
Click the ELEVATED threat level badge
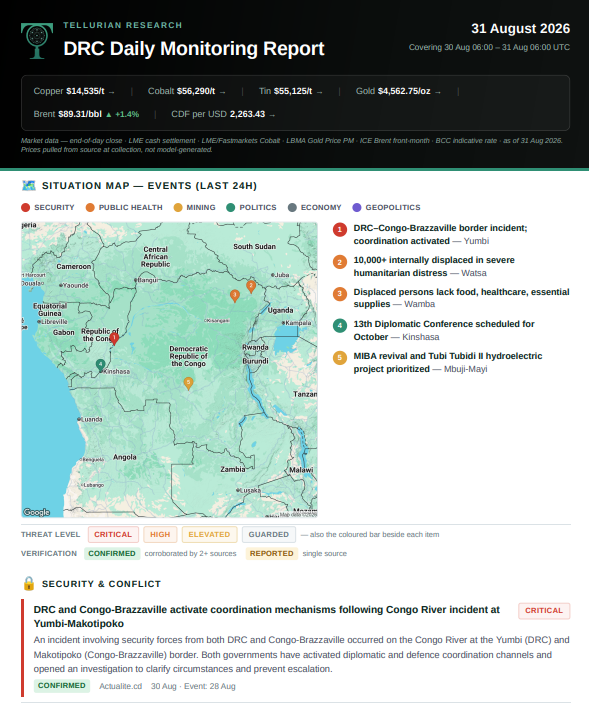tap(209, 534)
